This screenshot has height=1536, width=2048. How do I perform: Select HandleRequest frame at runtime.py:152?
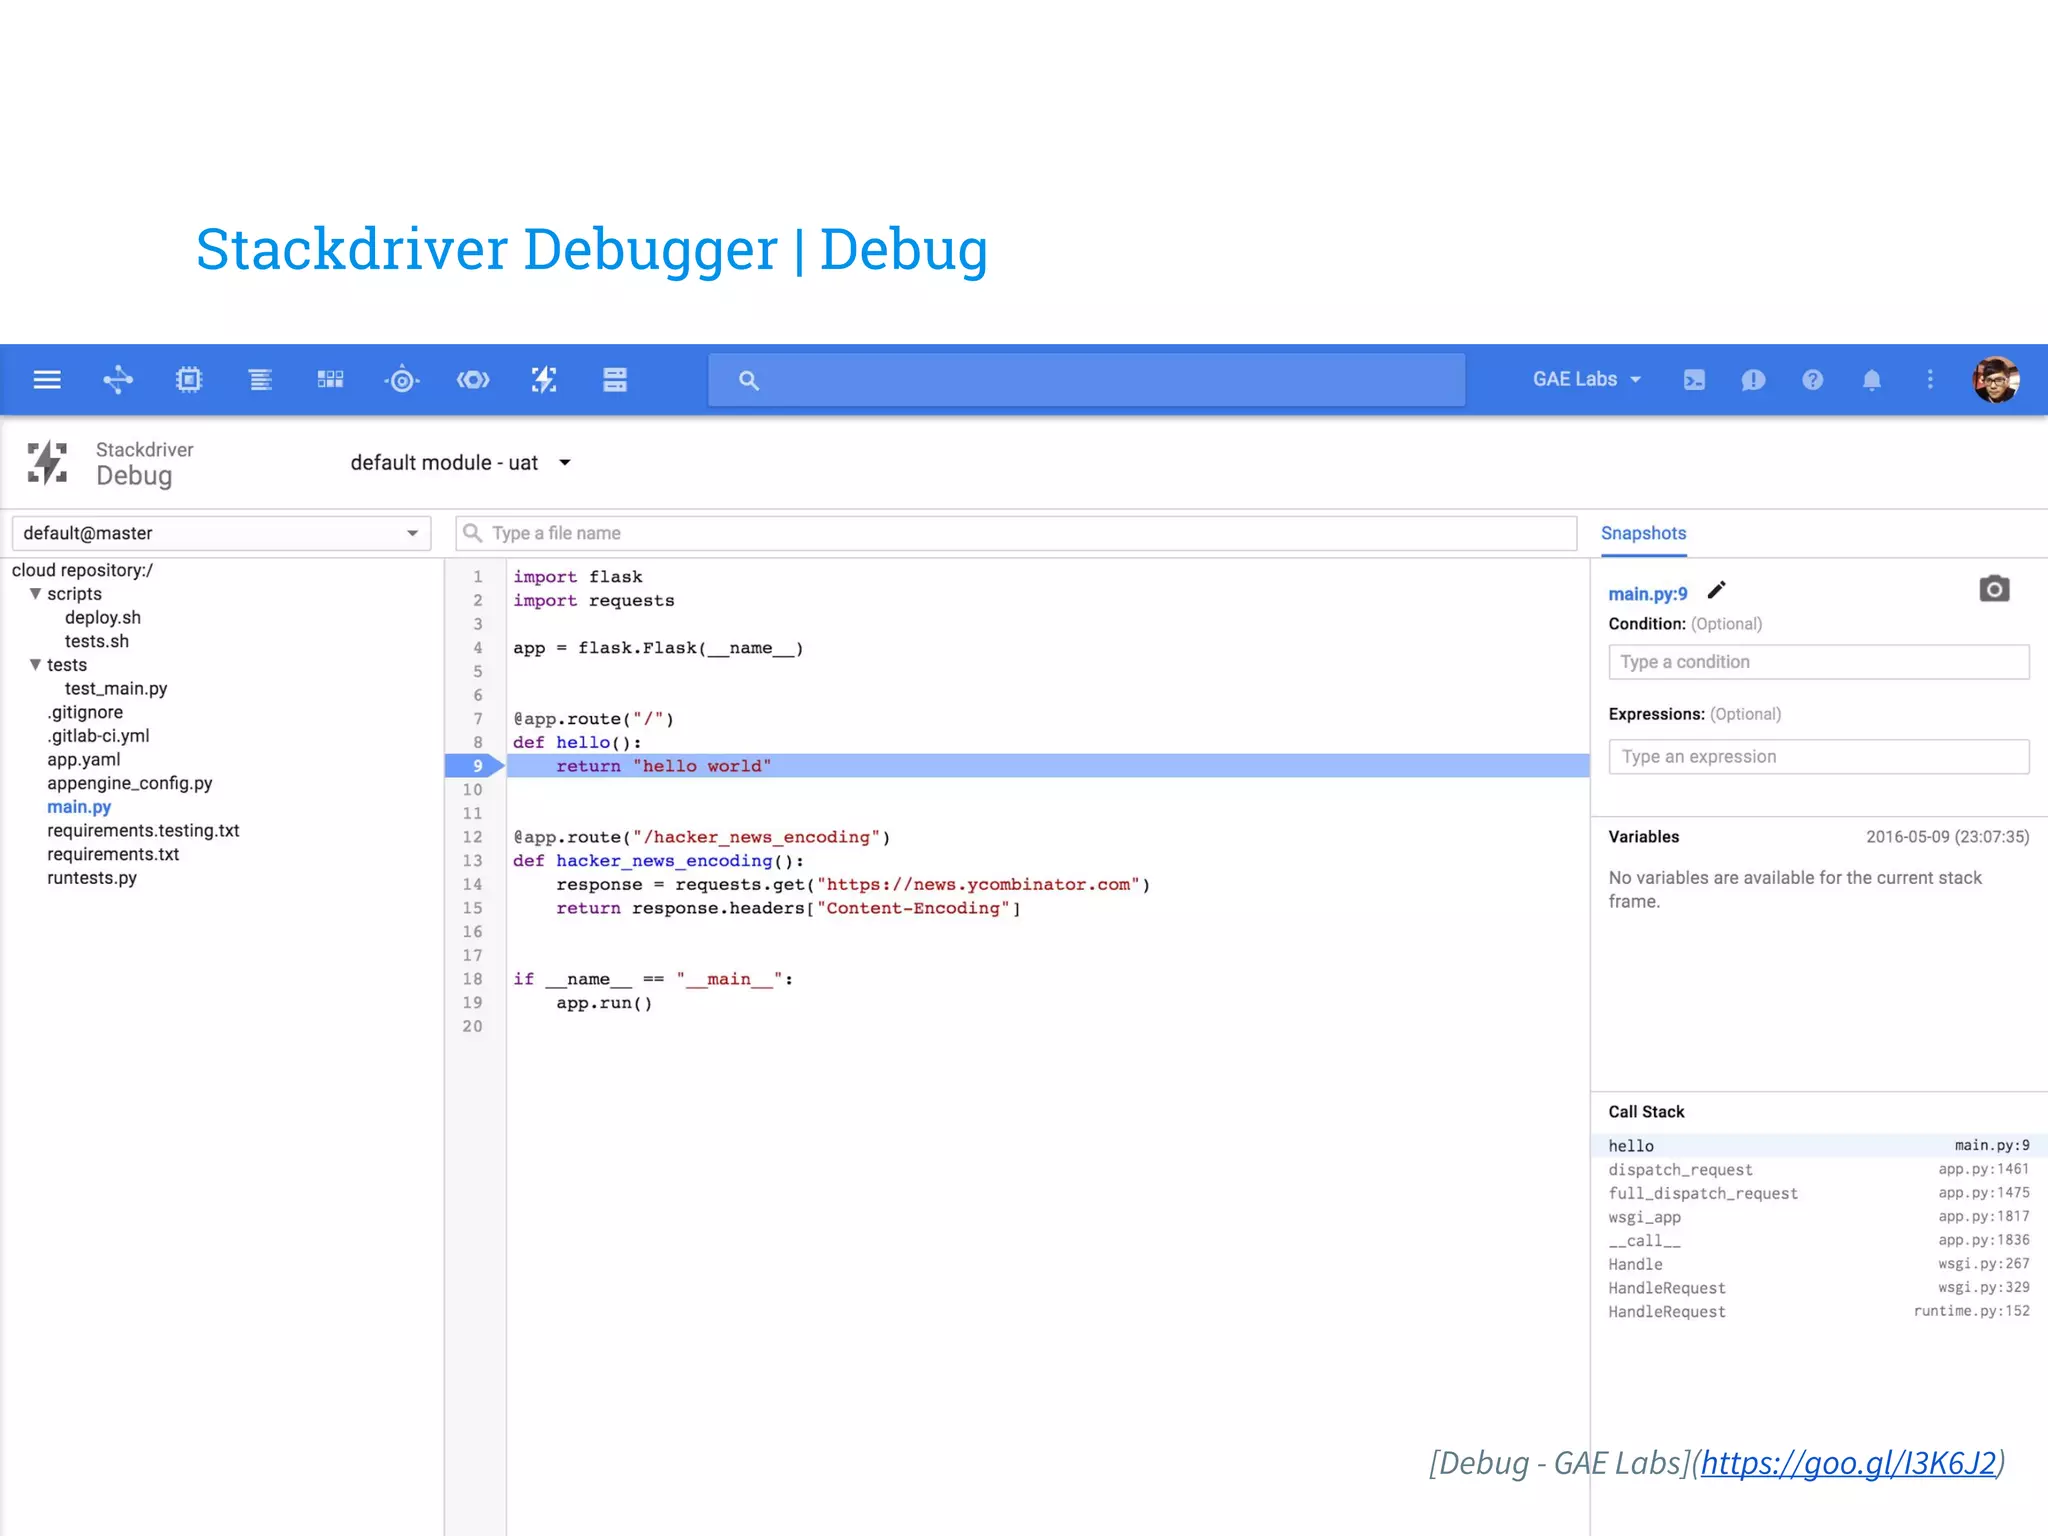pyautogui.click(x=1818, y=1312)
